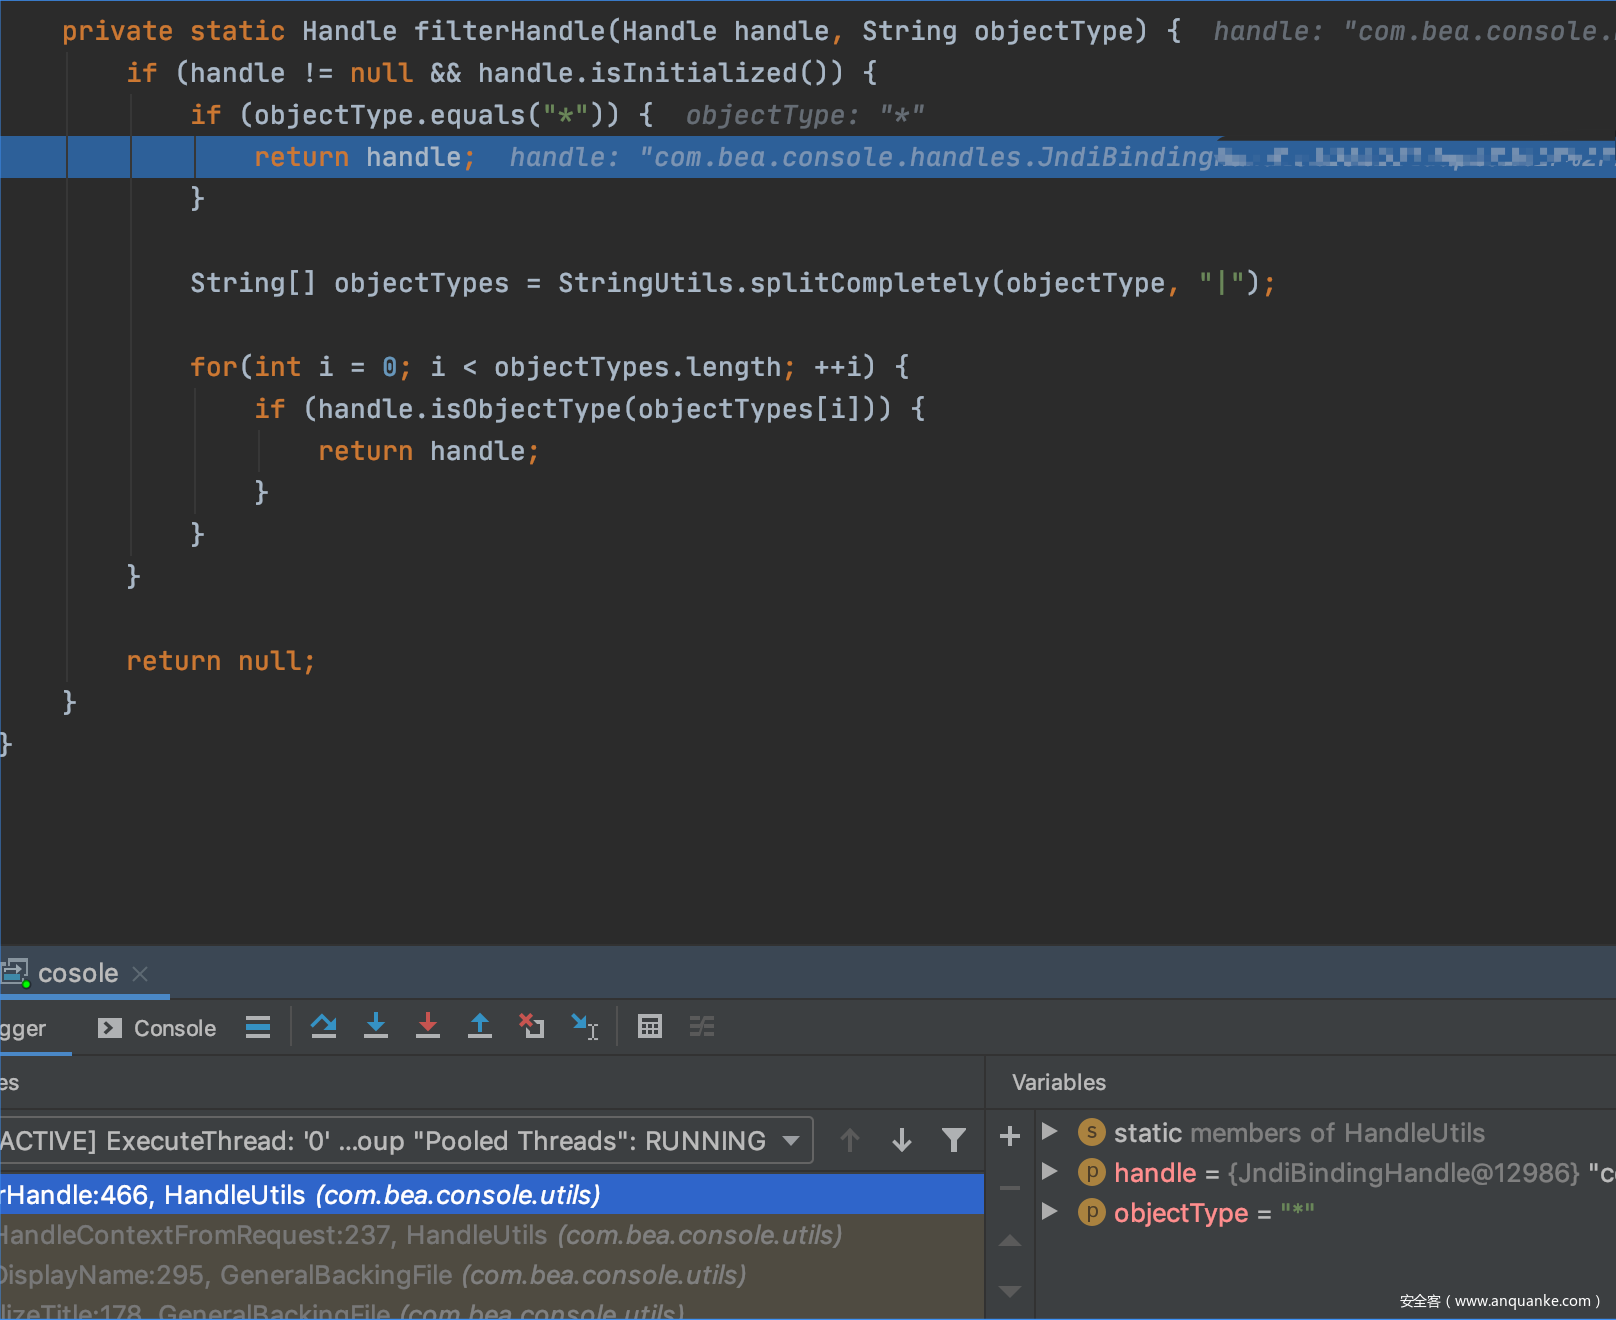
Task: Switch to the Console tab
Action: click(158, 1028)
